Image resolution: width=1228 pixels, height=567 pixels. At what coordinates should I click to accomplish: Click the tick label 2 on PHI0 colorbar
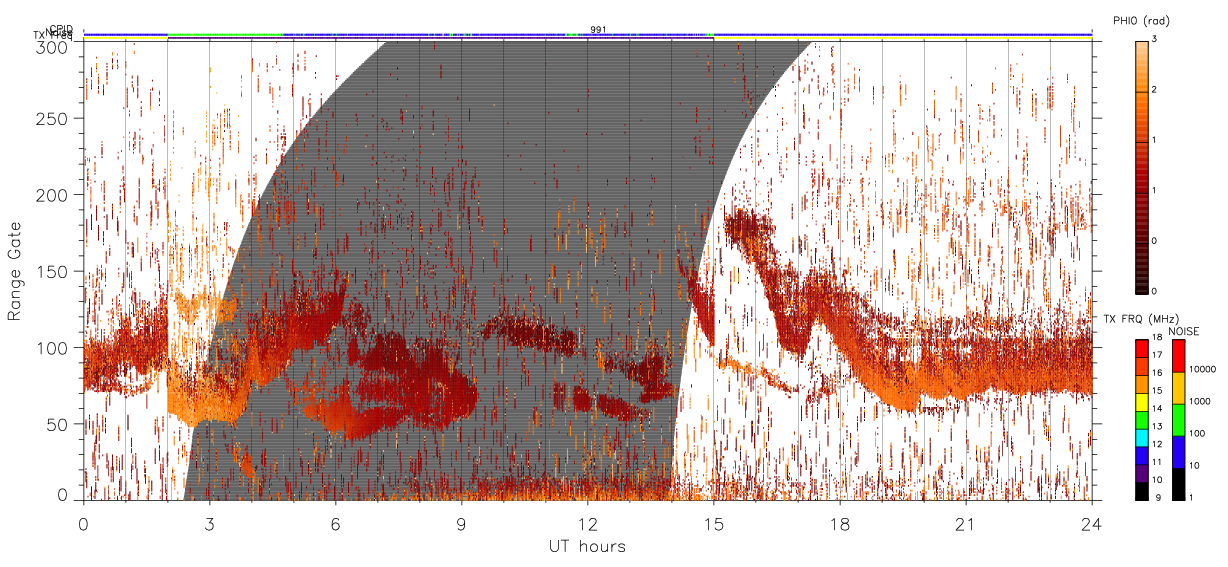[x=1156, y=90]
